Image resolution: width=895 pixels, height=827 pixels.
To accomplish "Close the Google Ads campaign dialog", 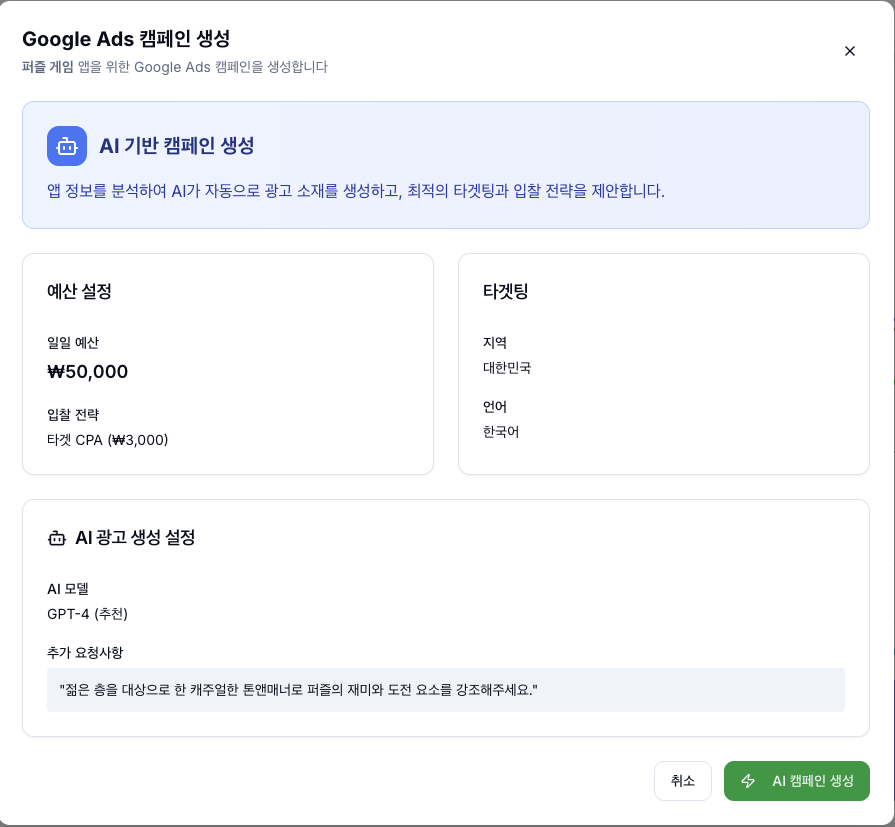I will click(850, 51).
